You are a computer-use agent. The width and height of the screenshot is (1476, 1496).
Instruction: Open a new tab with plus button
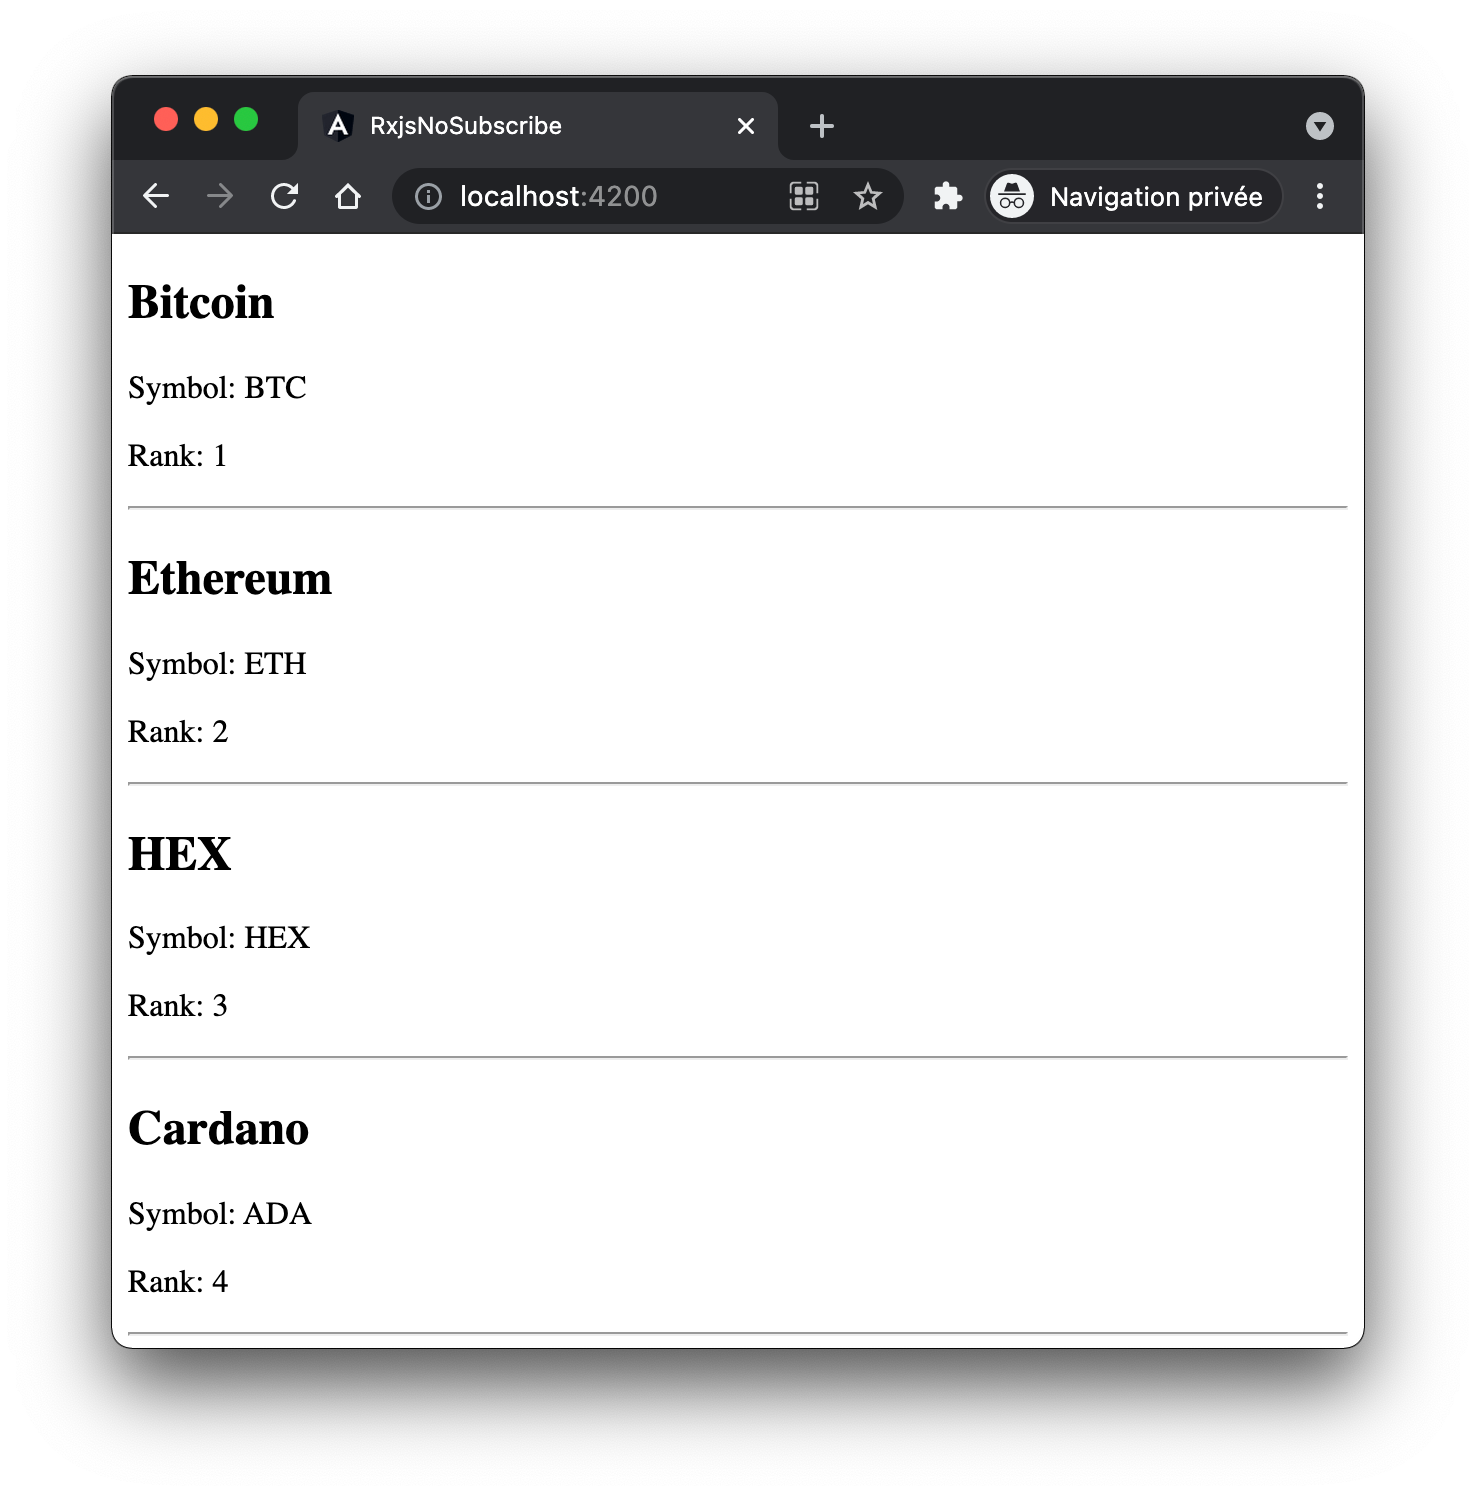822,126
